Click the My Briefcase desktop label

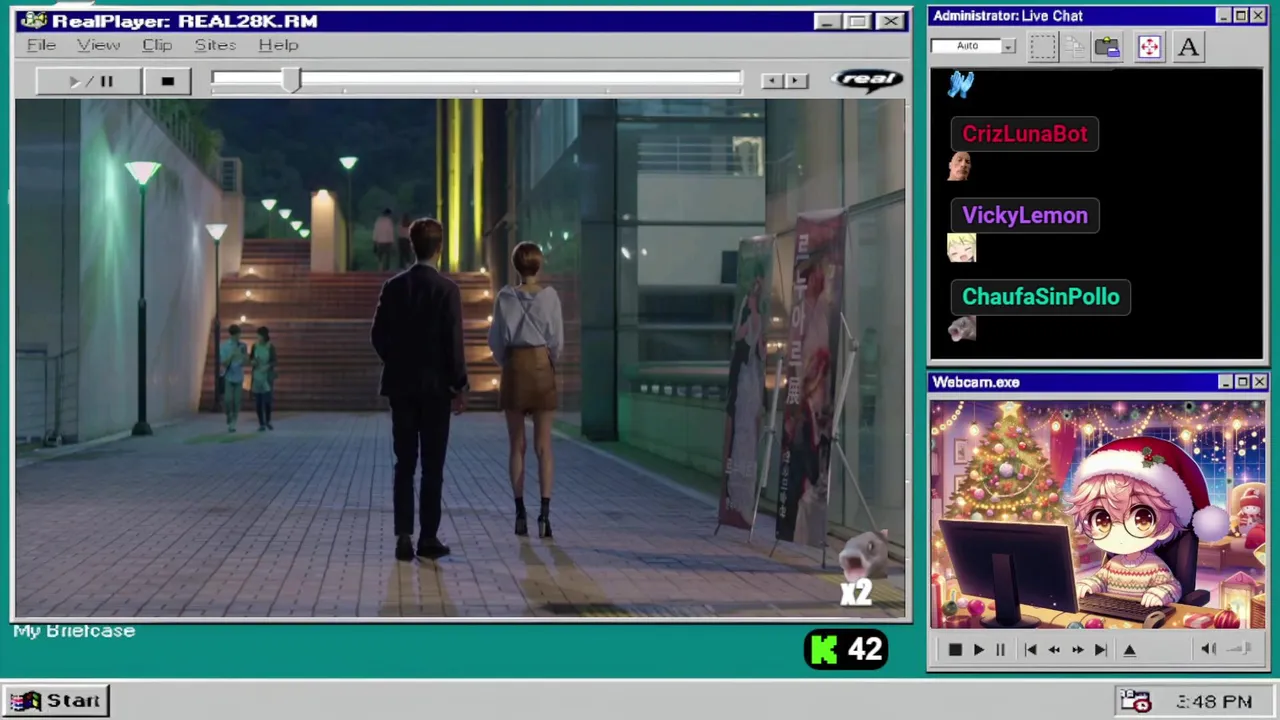click(74, 631)
